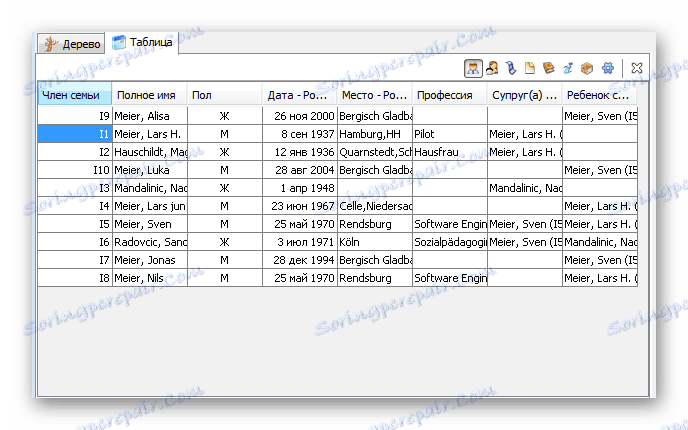Click birthplace Hamburg,HH cell
The height and width of the screenshot is (430, 688).
point(375,134)
